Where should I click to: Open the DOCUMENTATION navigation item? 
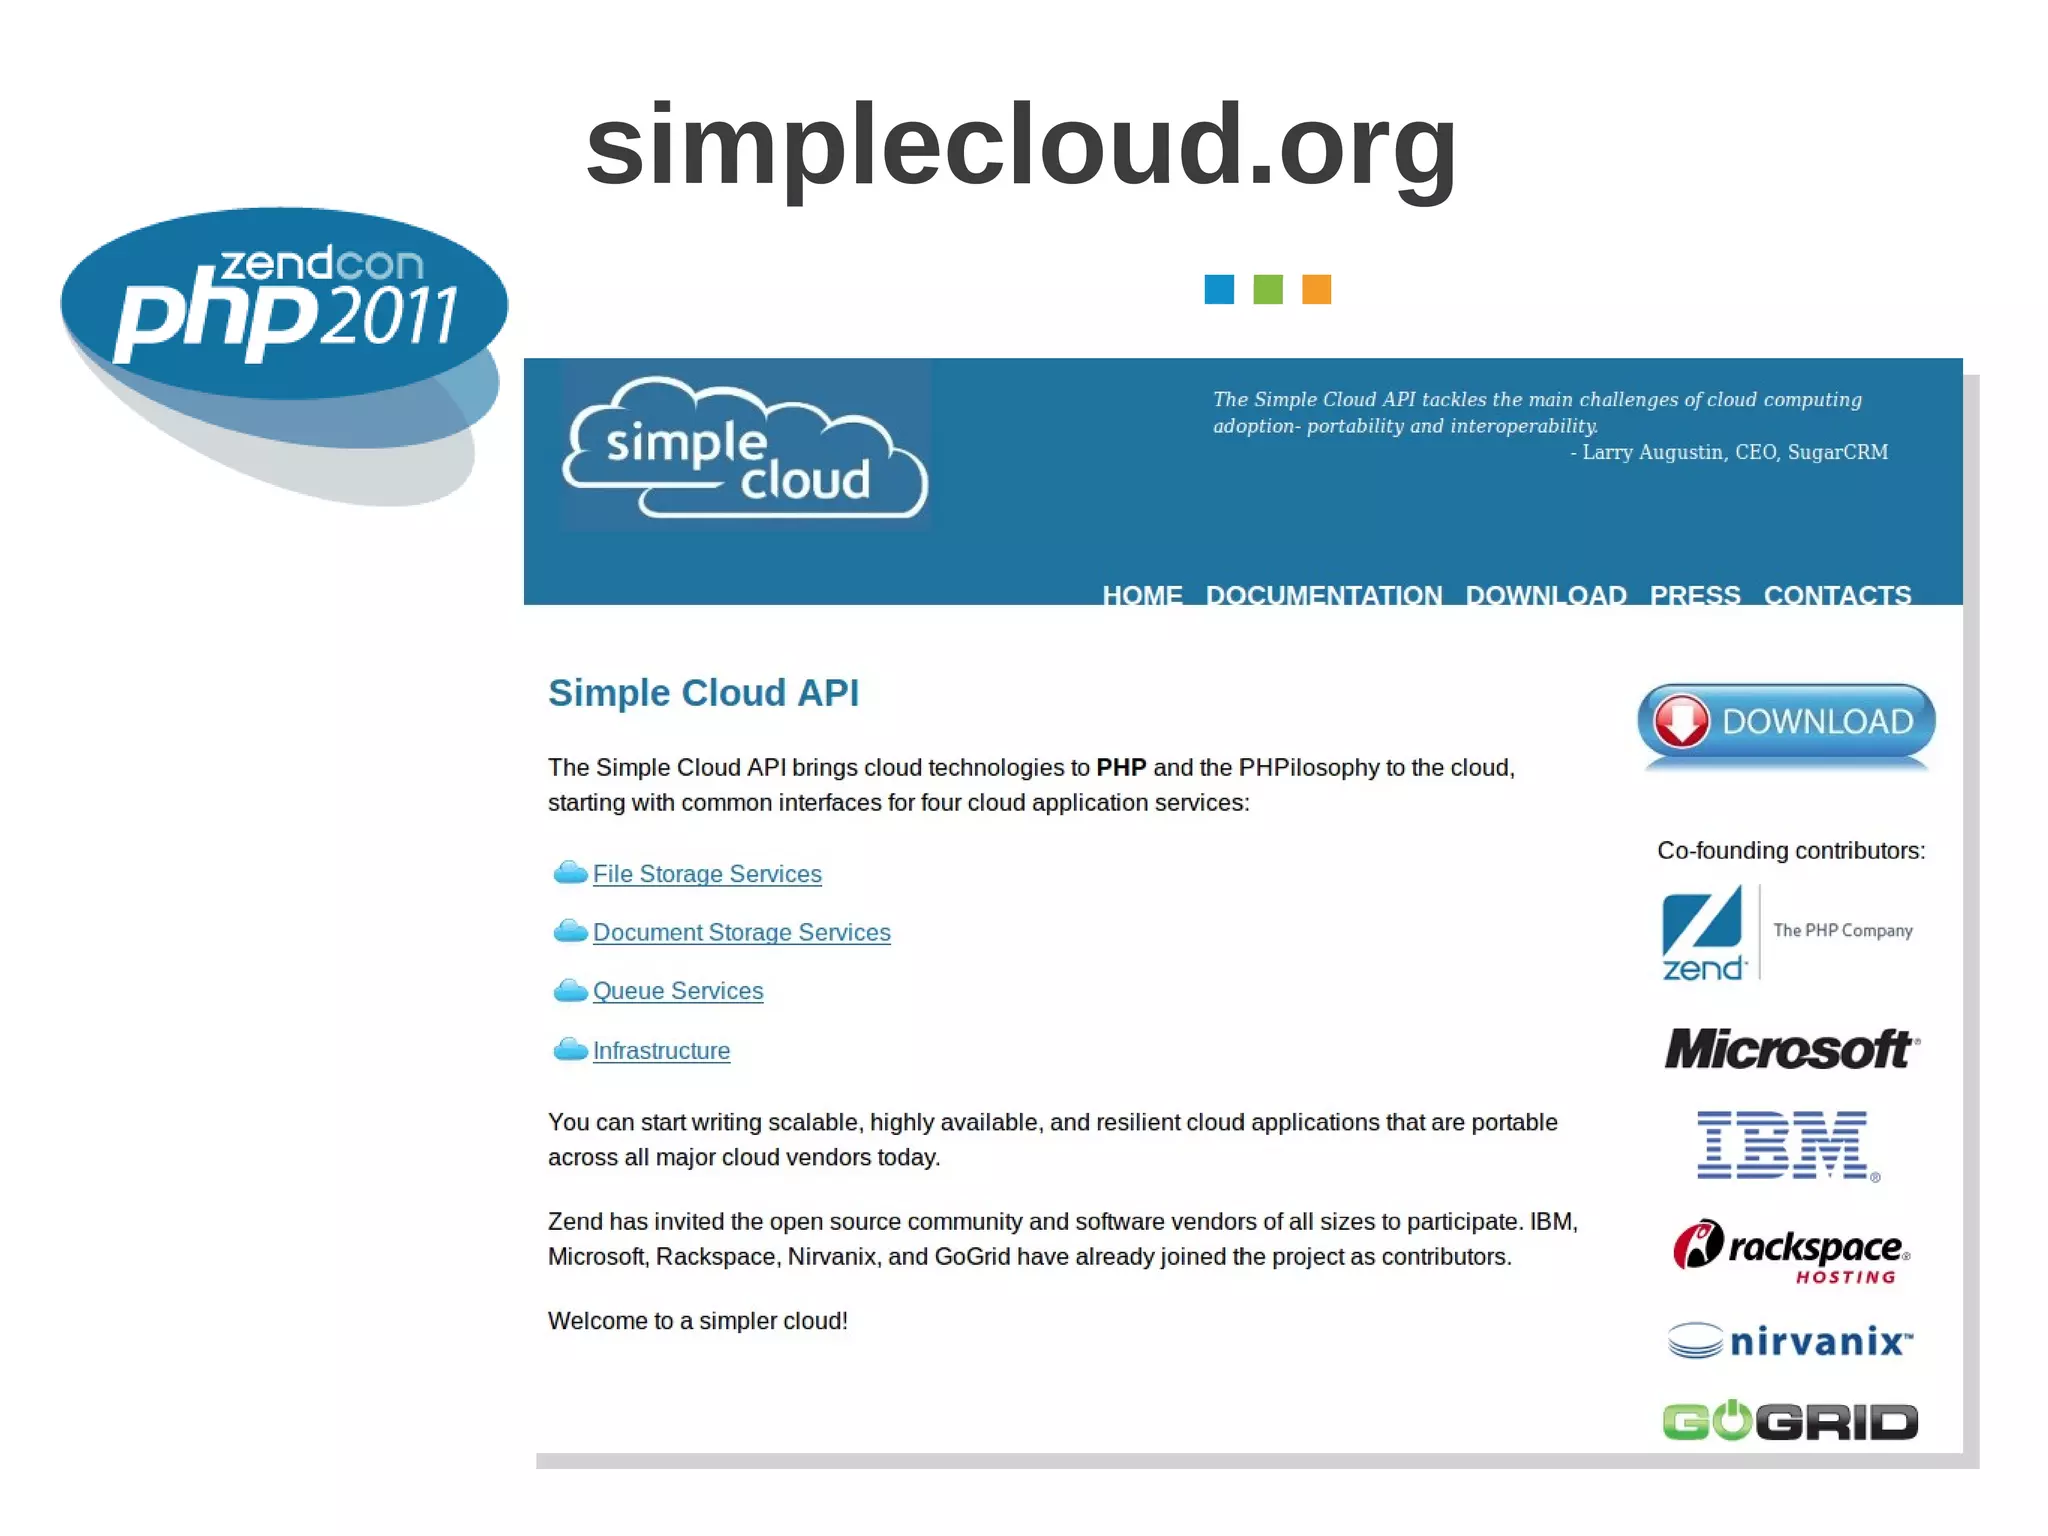point(1324,594)
